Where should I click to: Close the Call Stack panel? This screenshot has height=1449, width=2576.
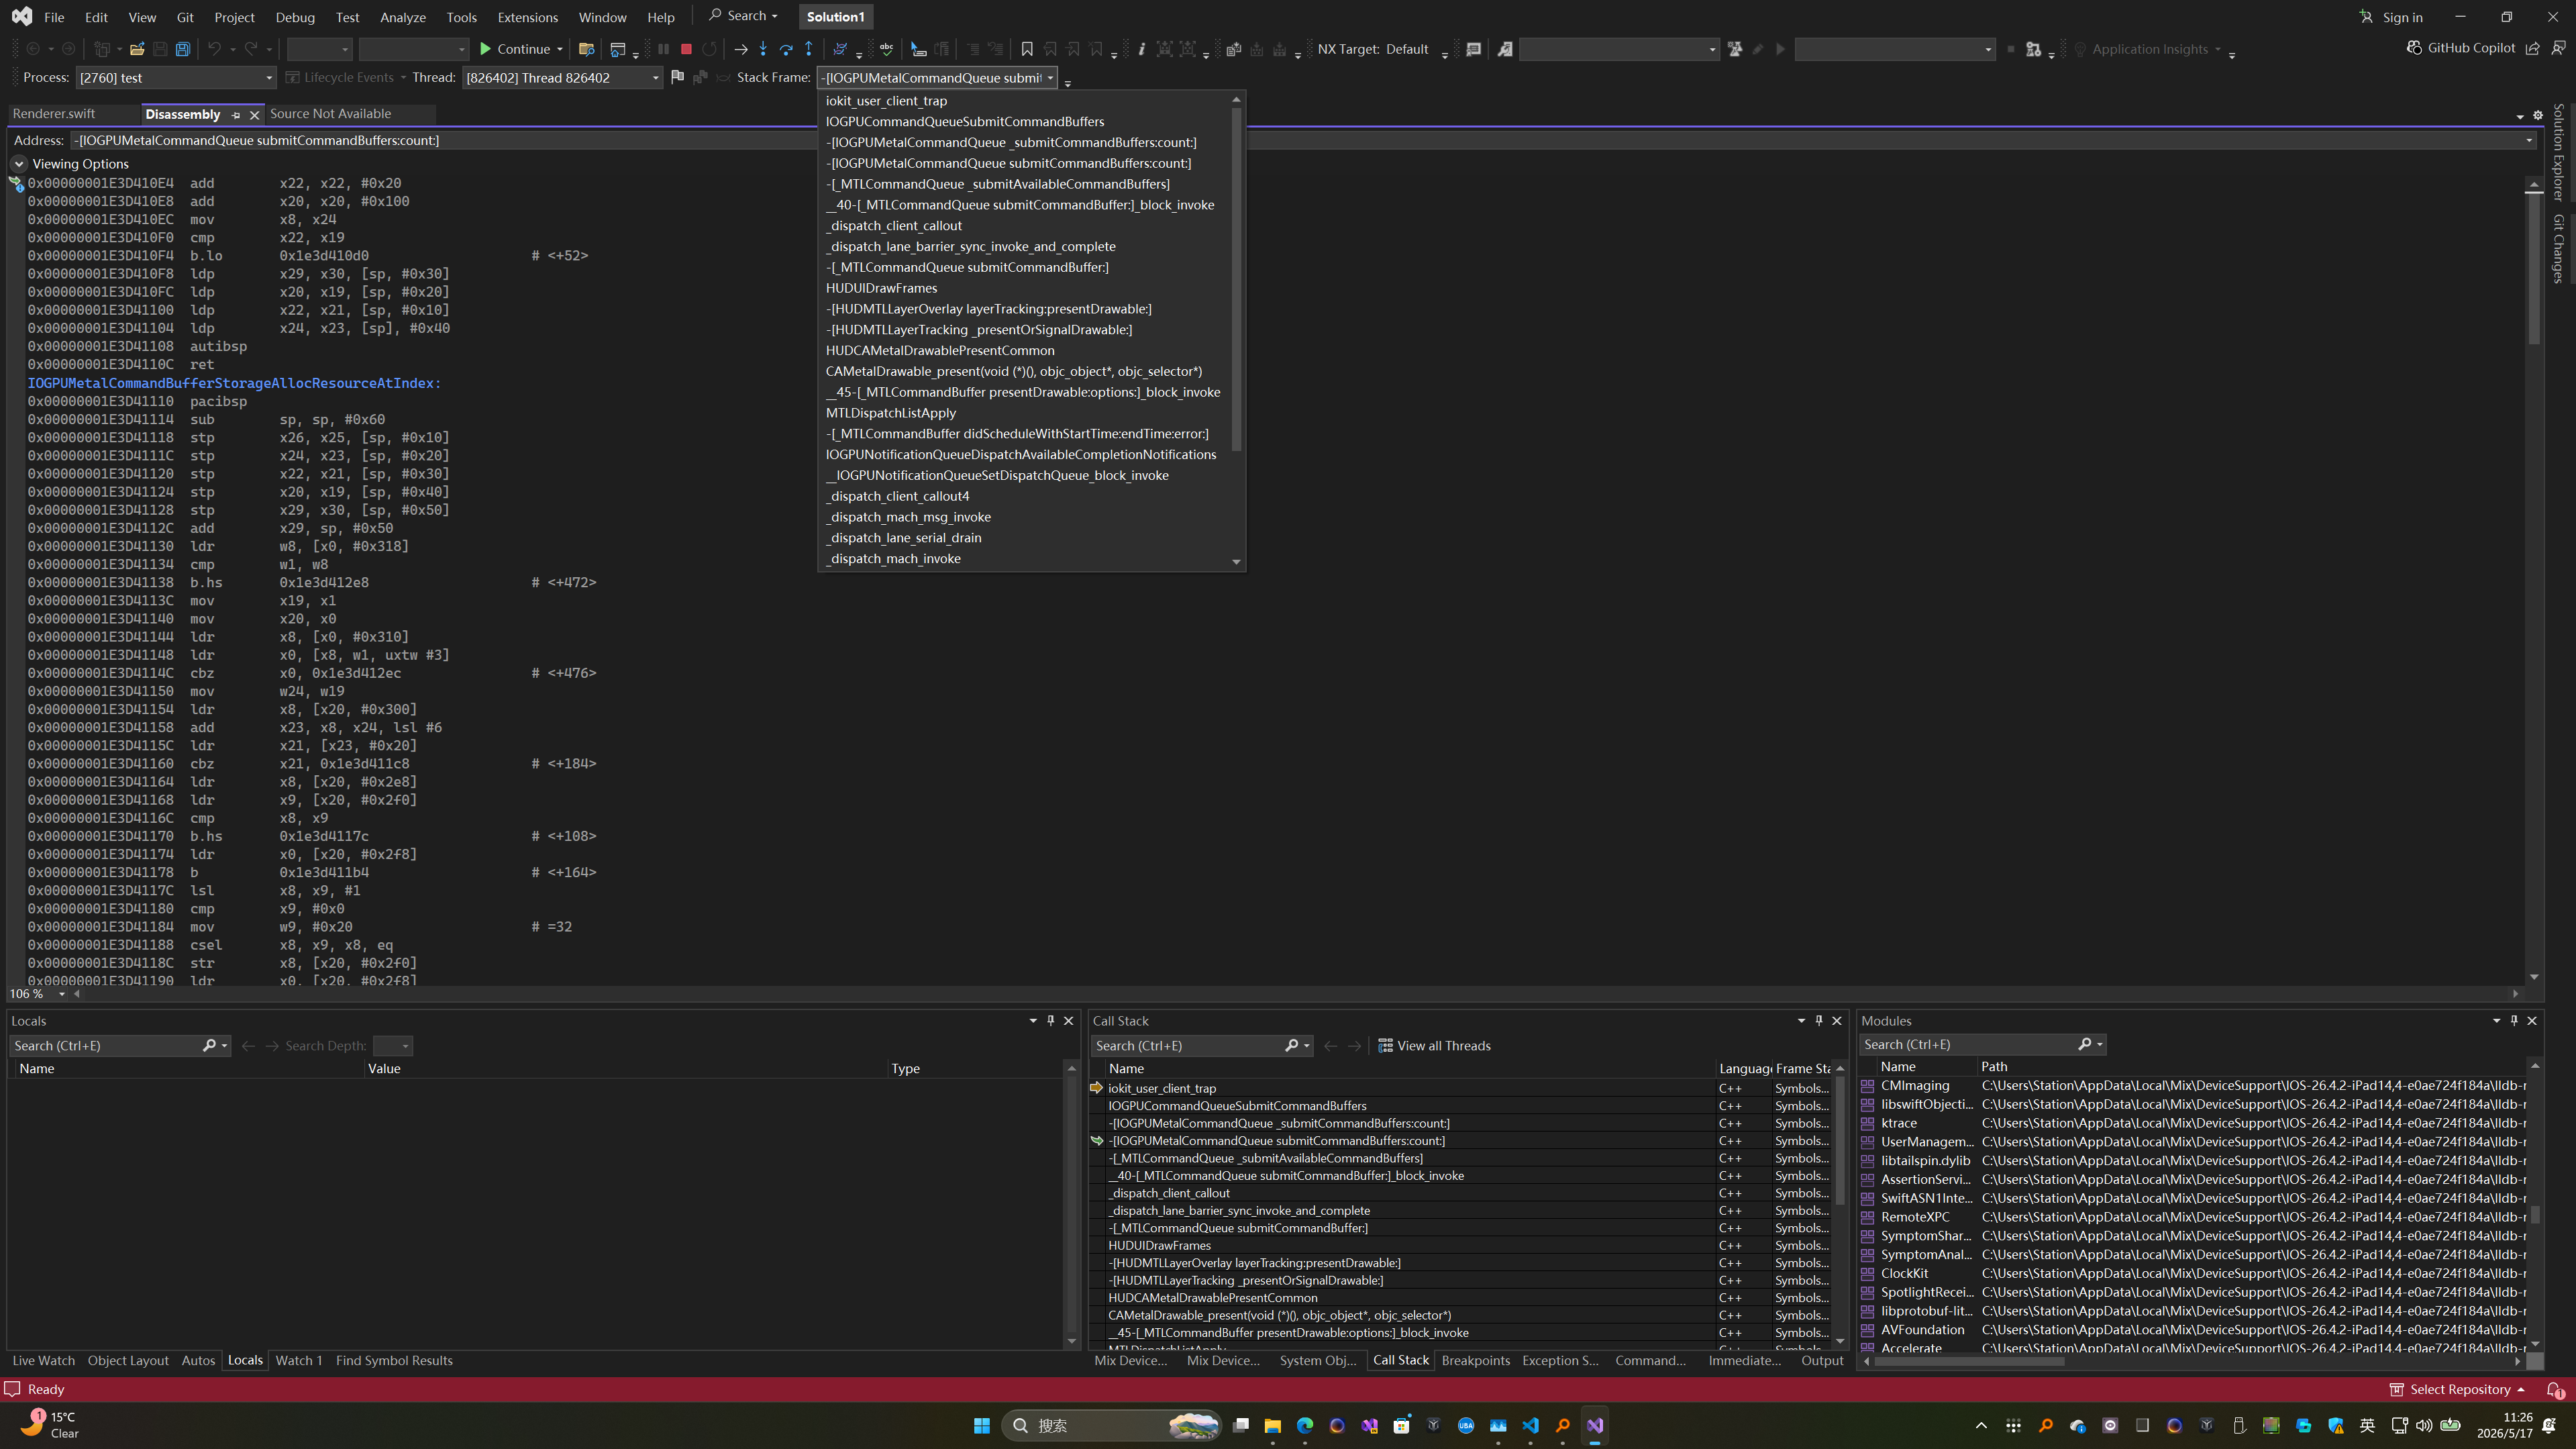tap(1836, 1020)
